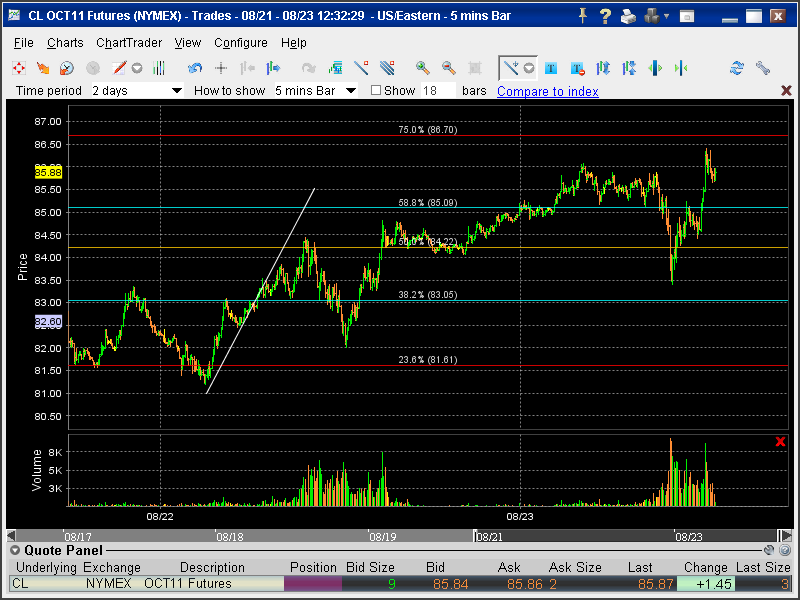Screen dimensions: 800x600
Task: Click the Compare to index link
Action: pyautogui.click(x=547, y=91)
